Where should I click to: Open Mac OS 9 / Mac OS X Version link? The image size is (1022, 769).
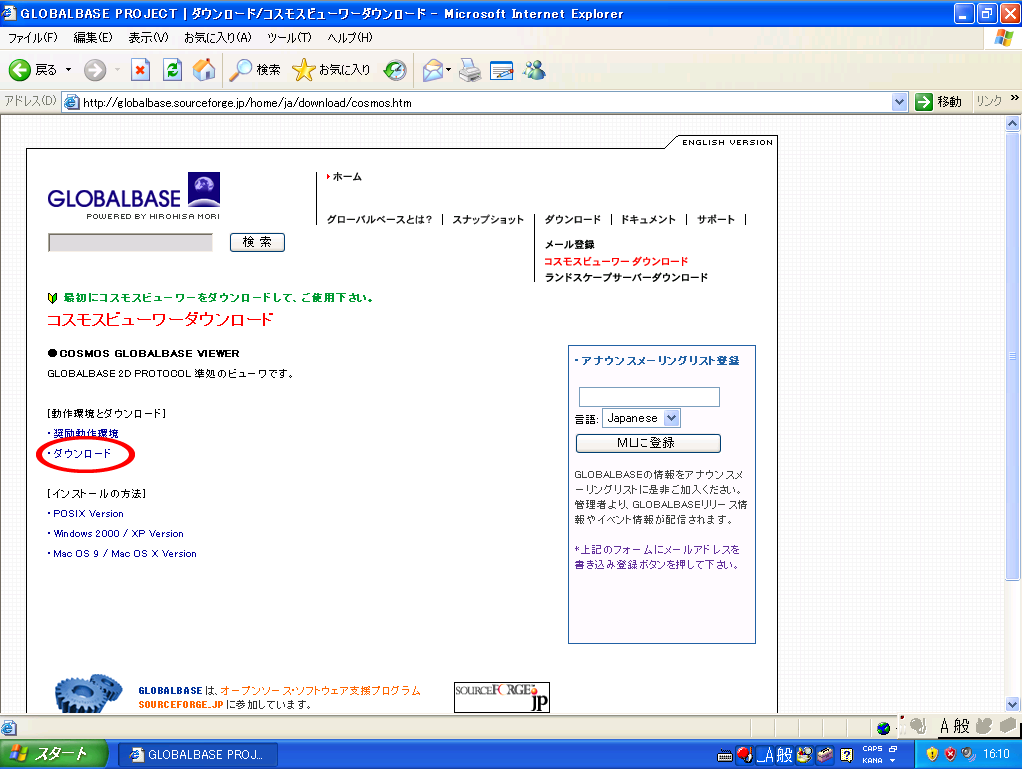[x=125, y=554]
